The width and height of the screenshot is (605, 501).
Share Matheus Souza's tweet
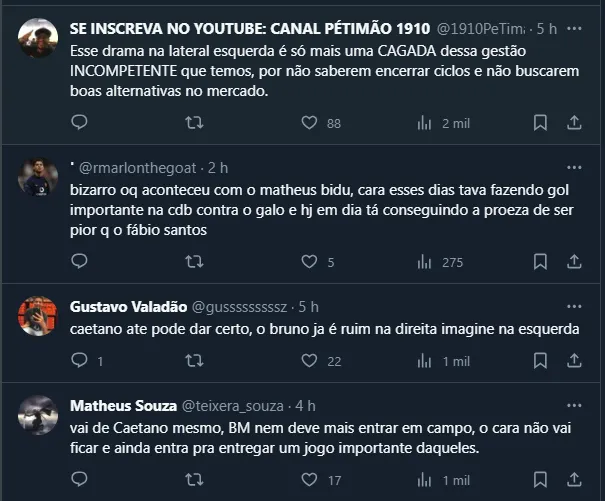click(574, 479)
